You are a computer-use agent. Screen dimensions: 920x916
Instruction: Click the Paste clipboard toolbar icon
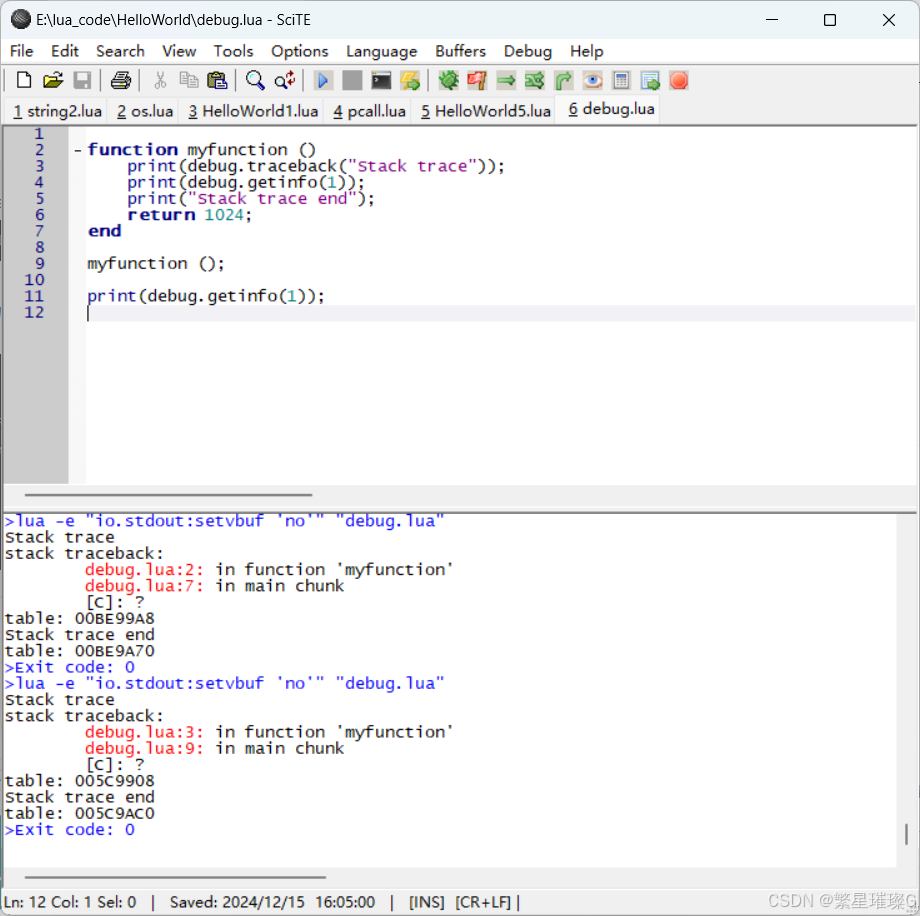coord(215,80)
